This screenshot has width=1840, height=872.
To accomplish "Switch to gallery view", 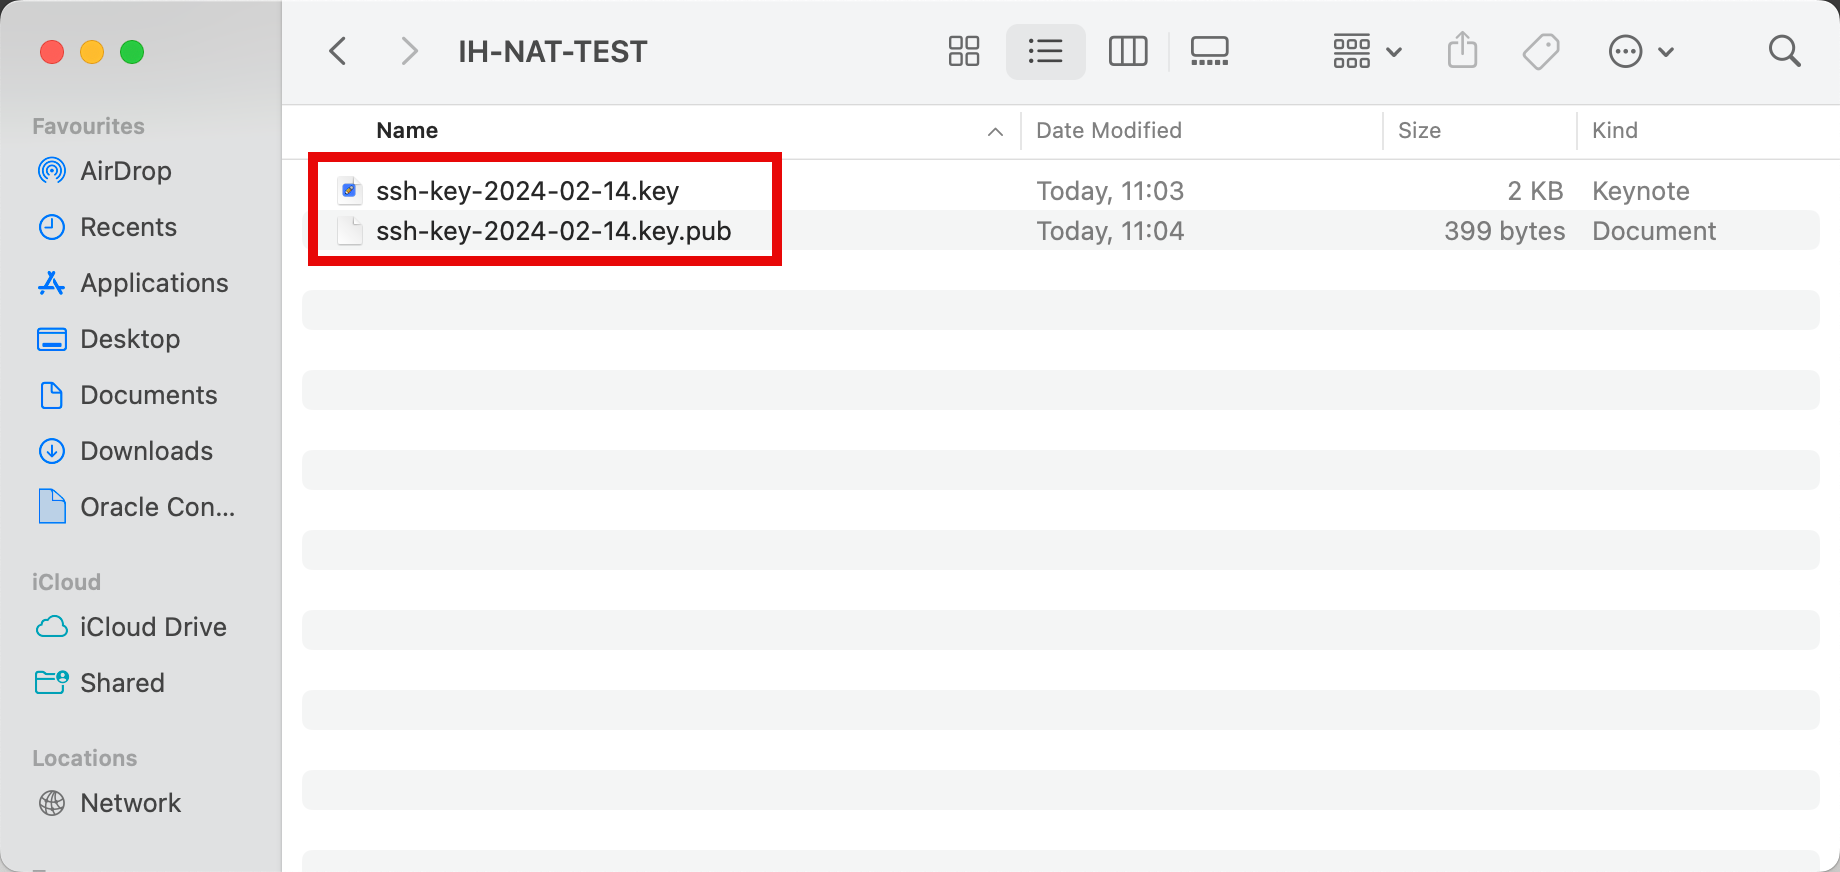I will [x=1209, y=51].
